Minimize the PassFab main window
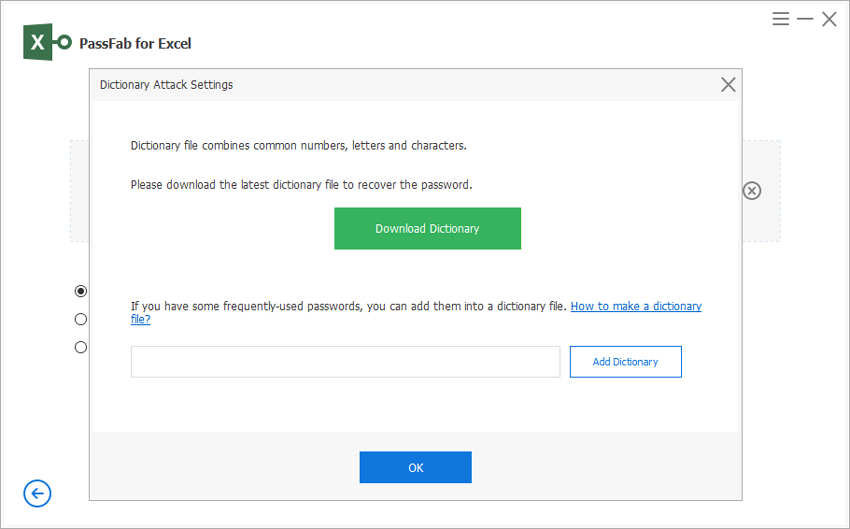 click(x=805, y=19)
